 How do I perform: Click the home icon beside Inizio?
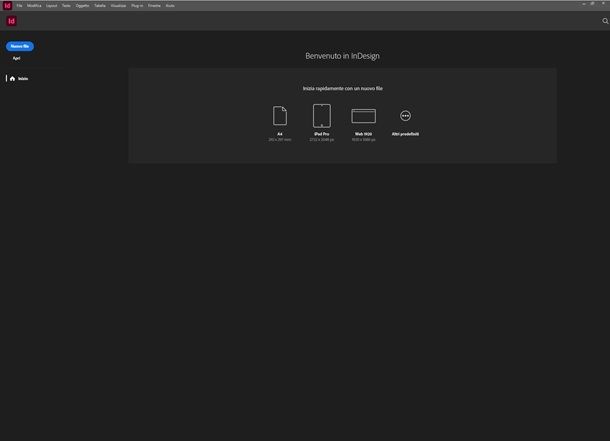pos(12,79)
